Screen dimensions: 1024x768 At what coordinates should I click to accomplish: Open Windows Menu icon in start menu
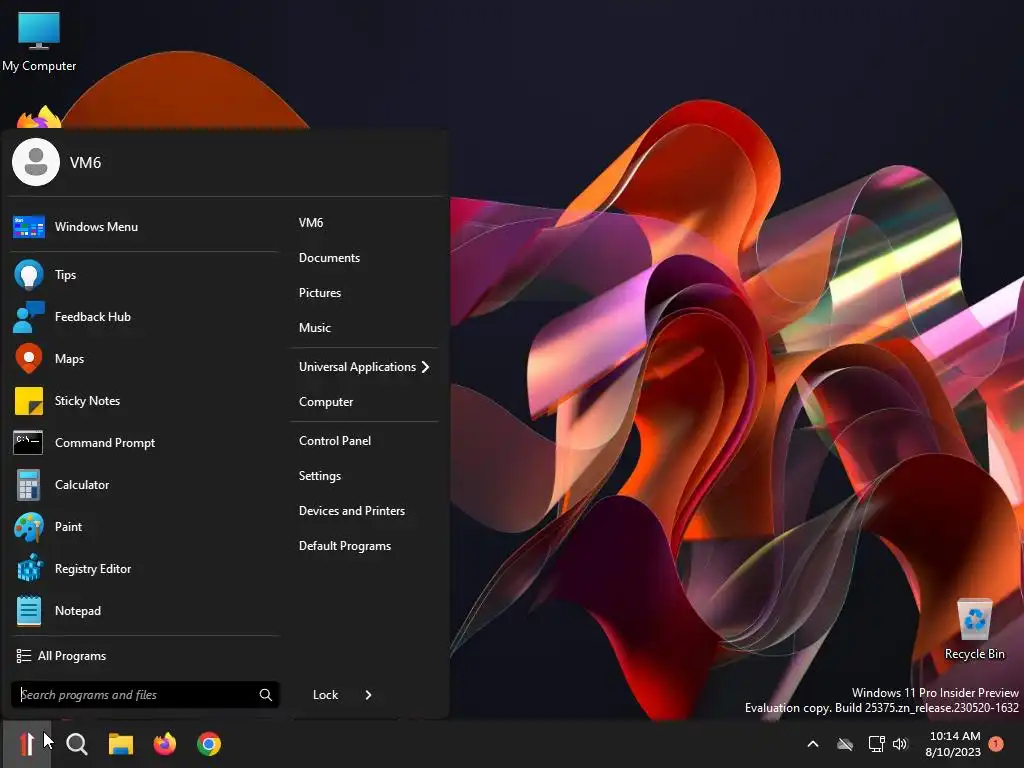[x=29, y=227]
